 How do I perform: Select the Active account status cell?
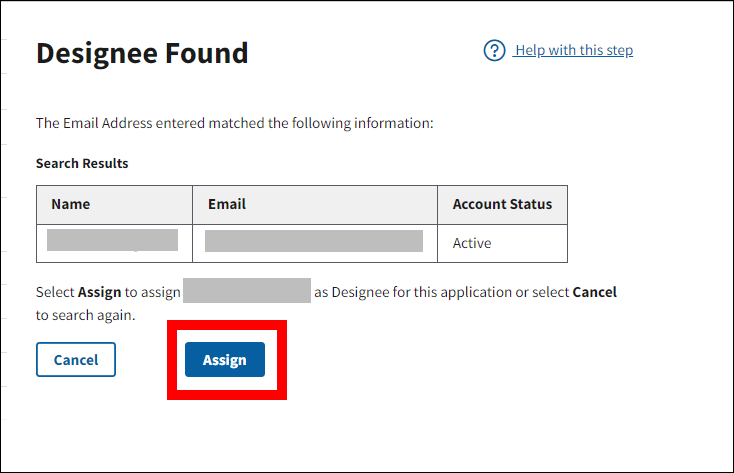coord(472,243)
